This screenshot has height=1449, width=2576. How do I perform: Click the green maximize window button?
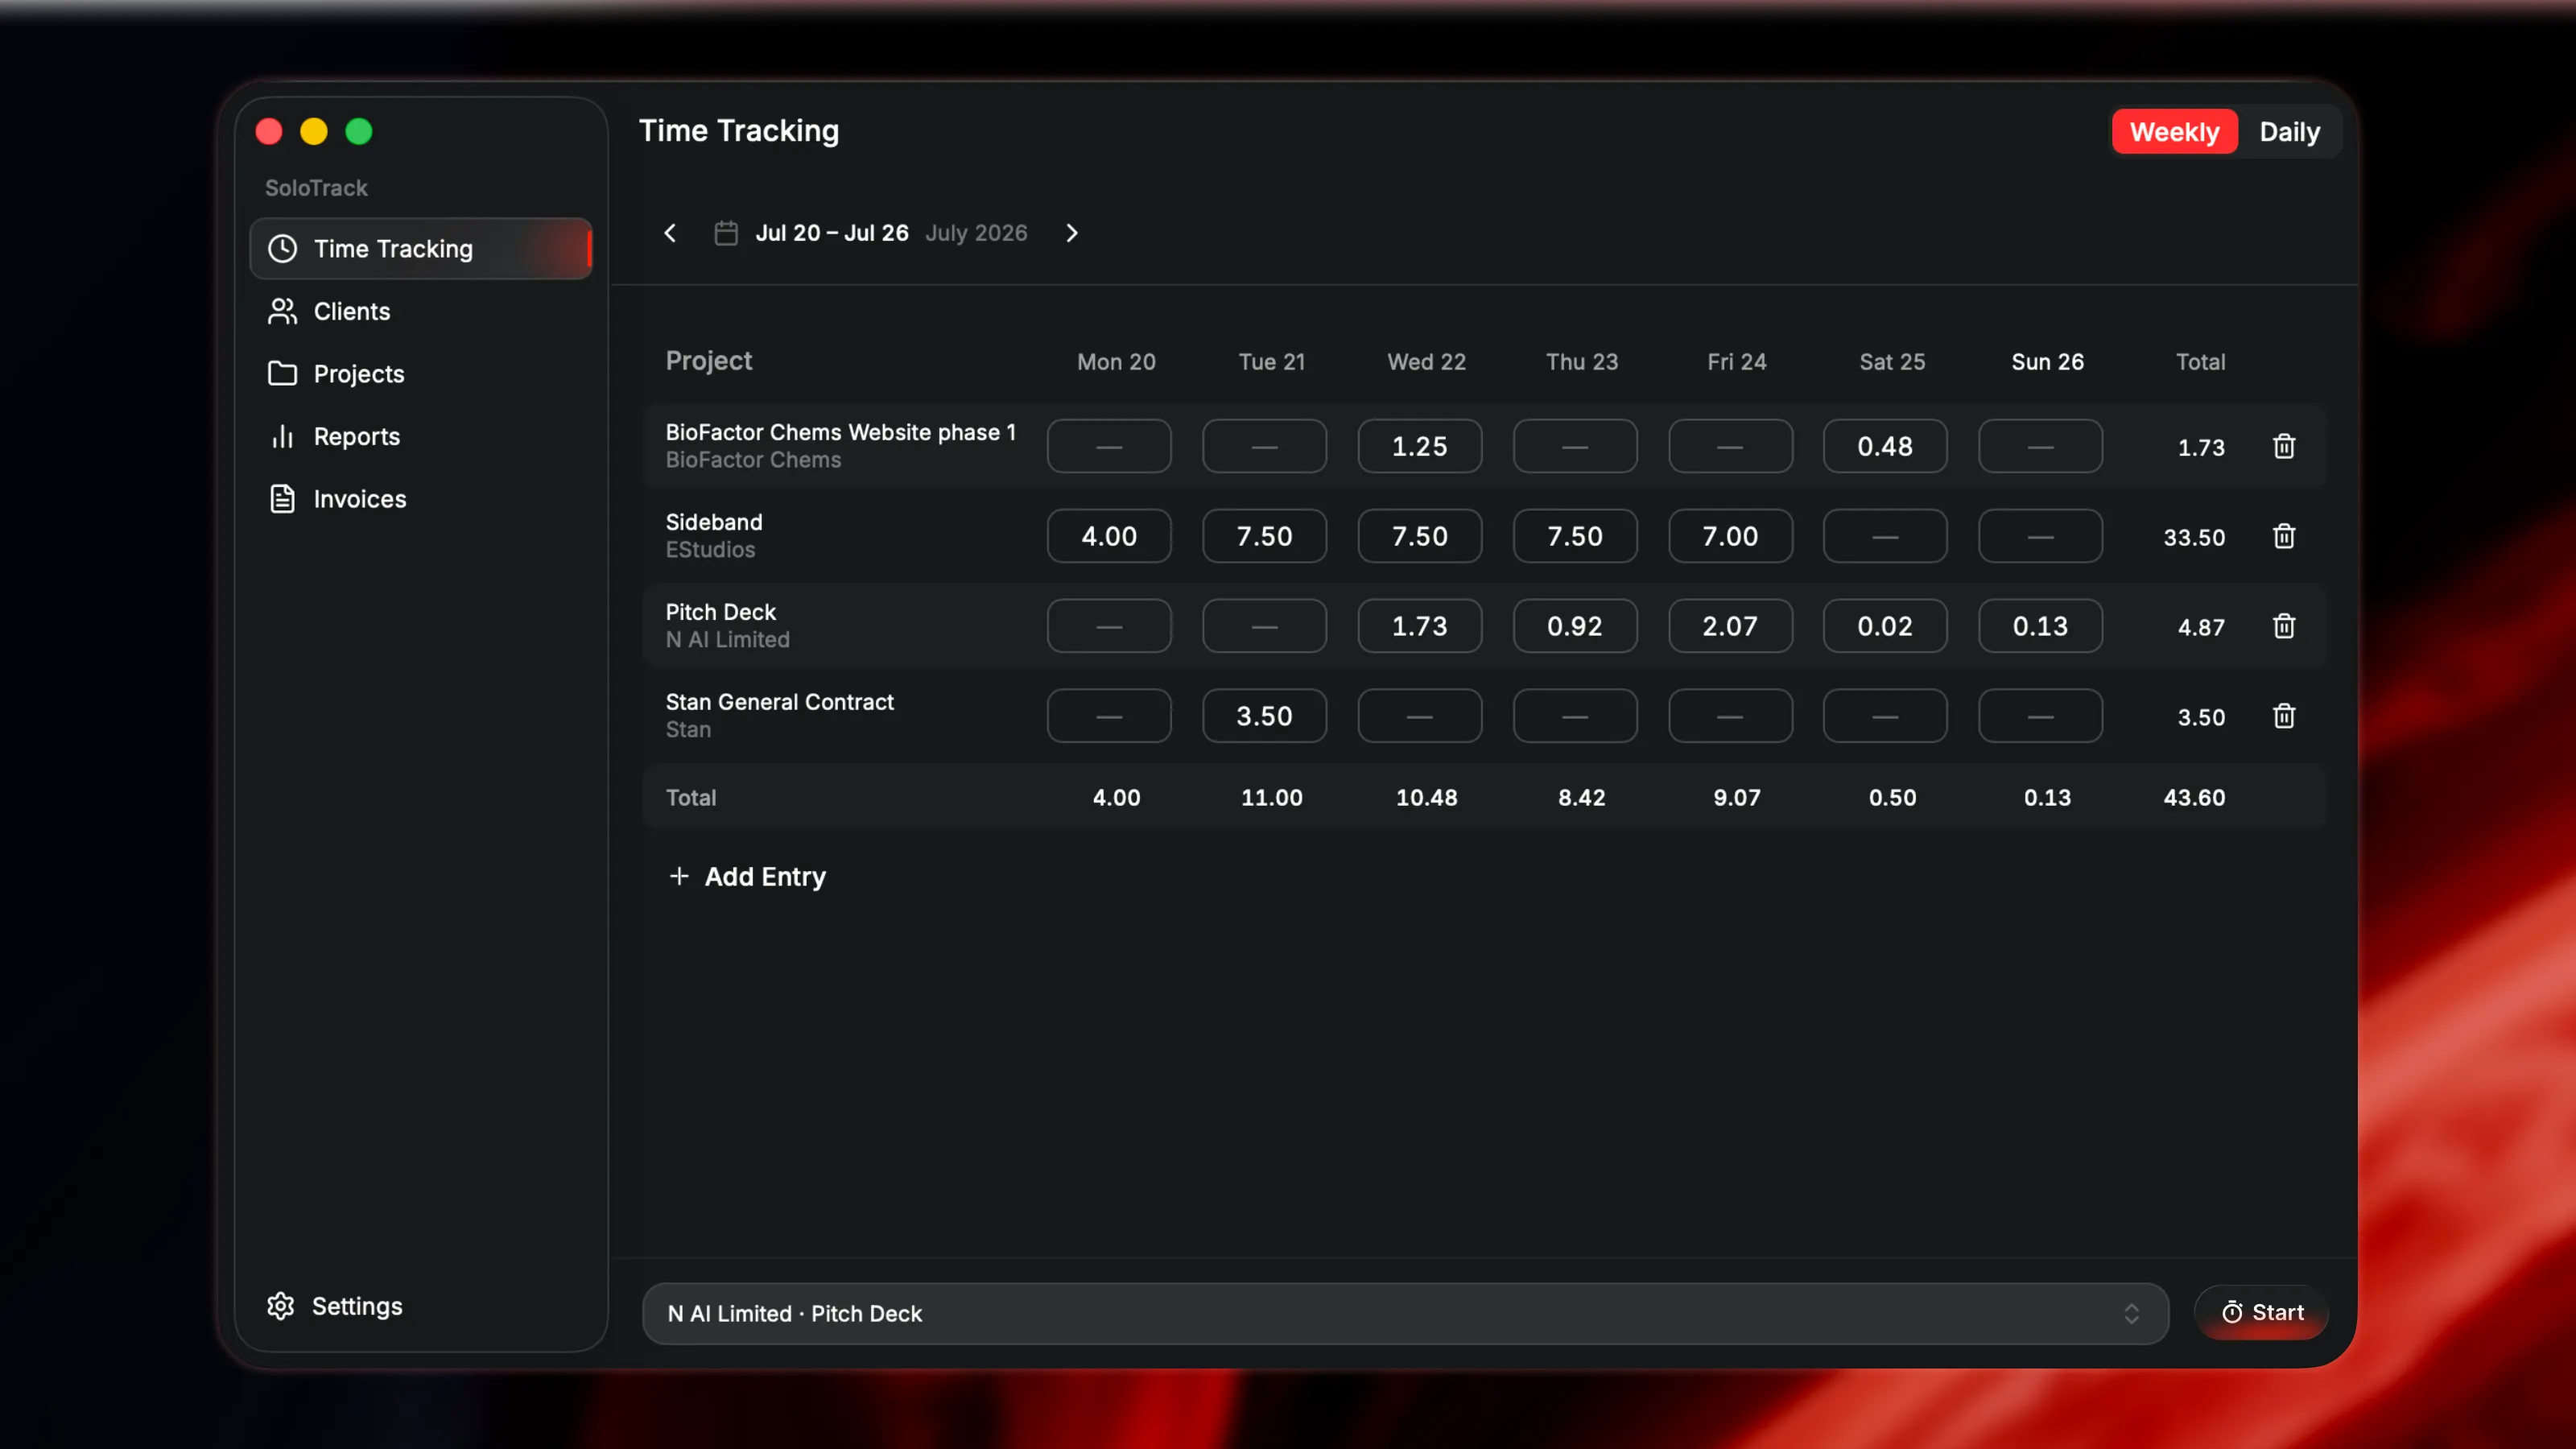[x=358, y=132]
